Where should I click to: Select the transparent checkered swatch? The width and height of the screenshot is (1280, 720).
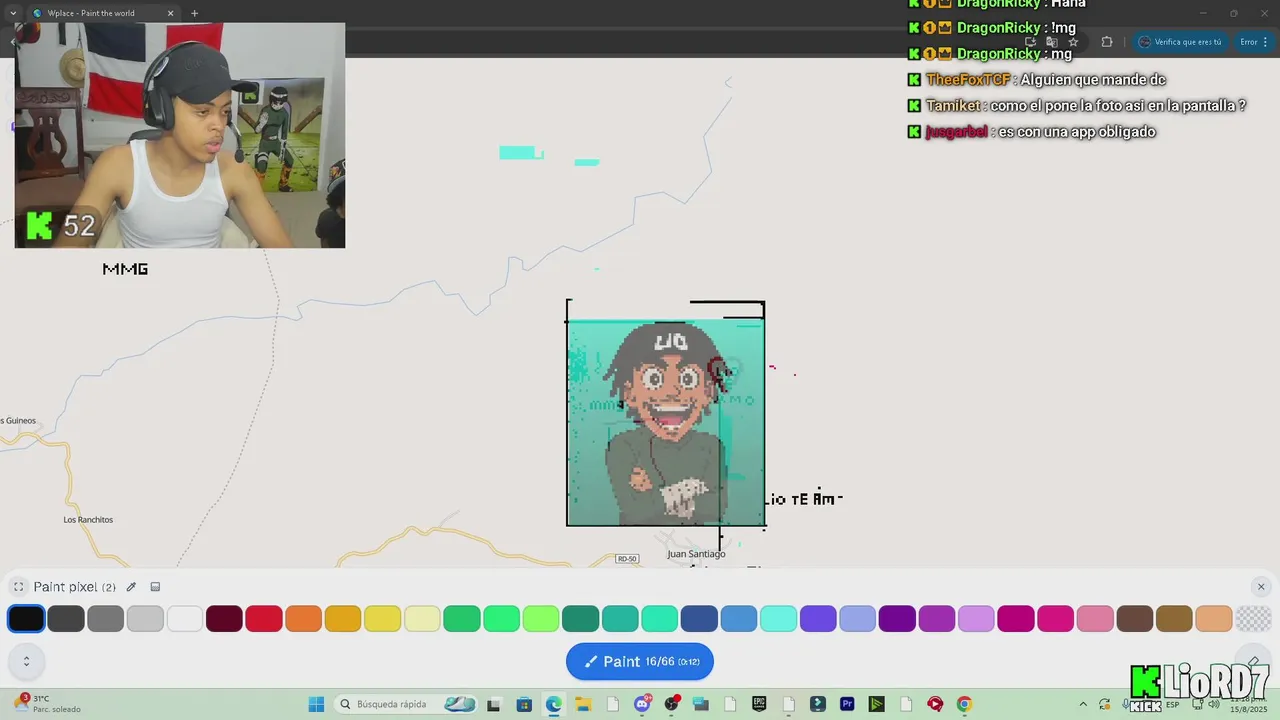click(x=1254, y=619)
